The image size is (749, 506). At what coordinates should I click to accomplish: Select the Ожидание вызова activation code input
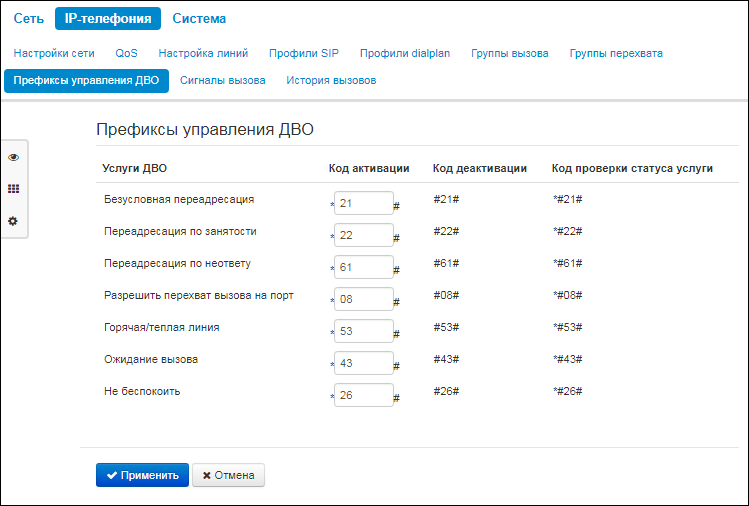tap(364, 363)
